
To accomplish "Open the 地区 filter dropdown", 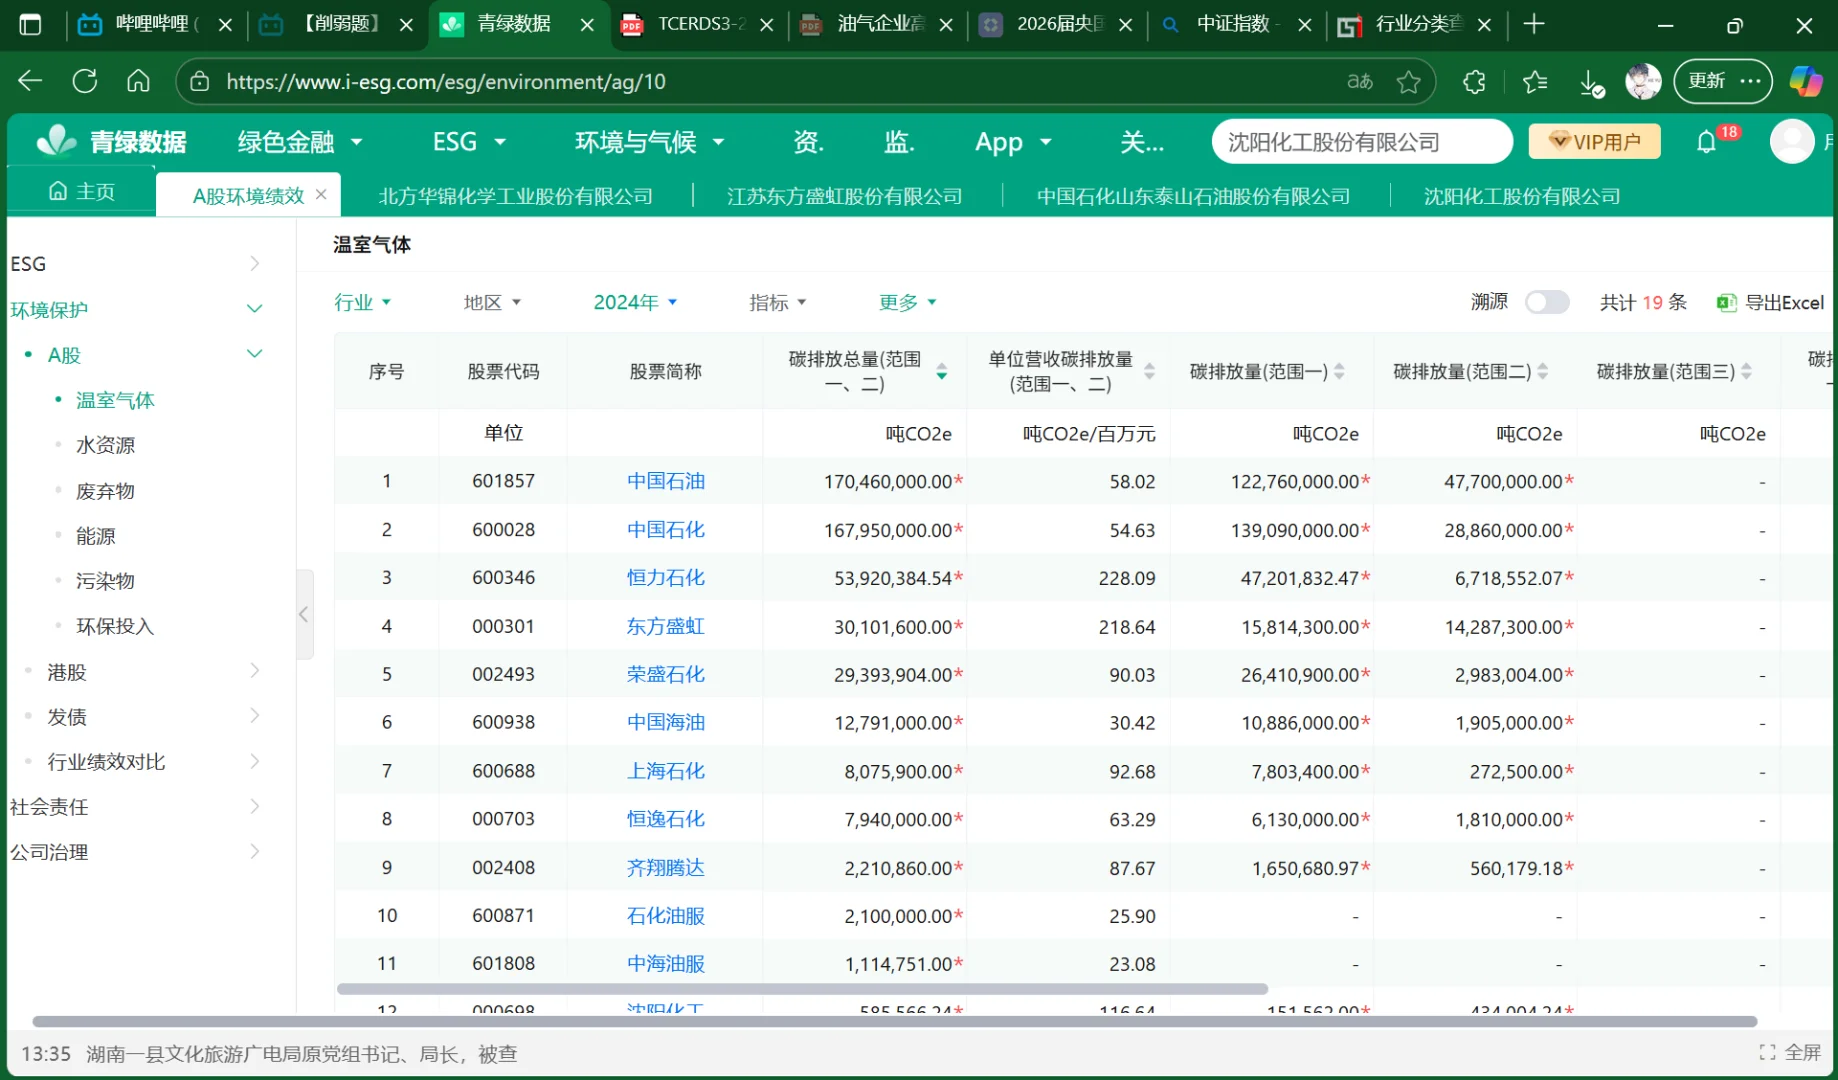I will [492, 302].
